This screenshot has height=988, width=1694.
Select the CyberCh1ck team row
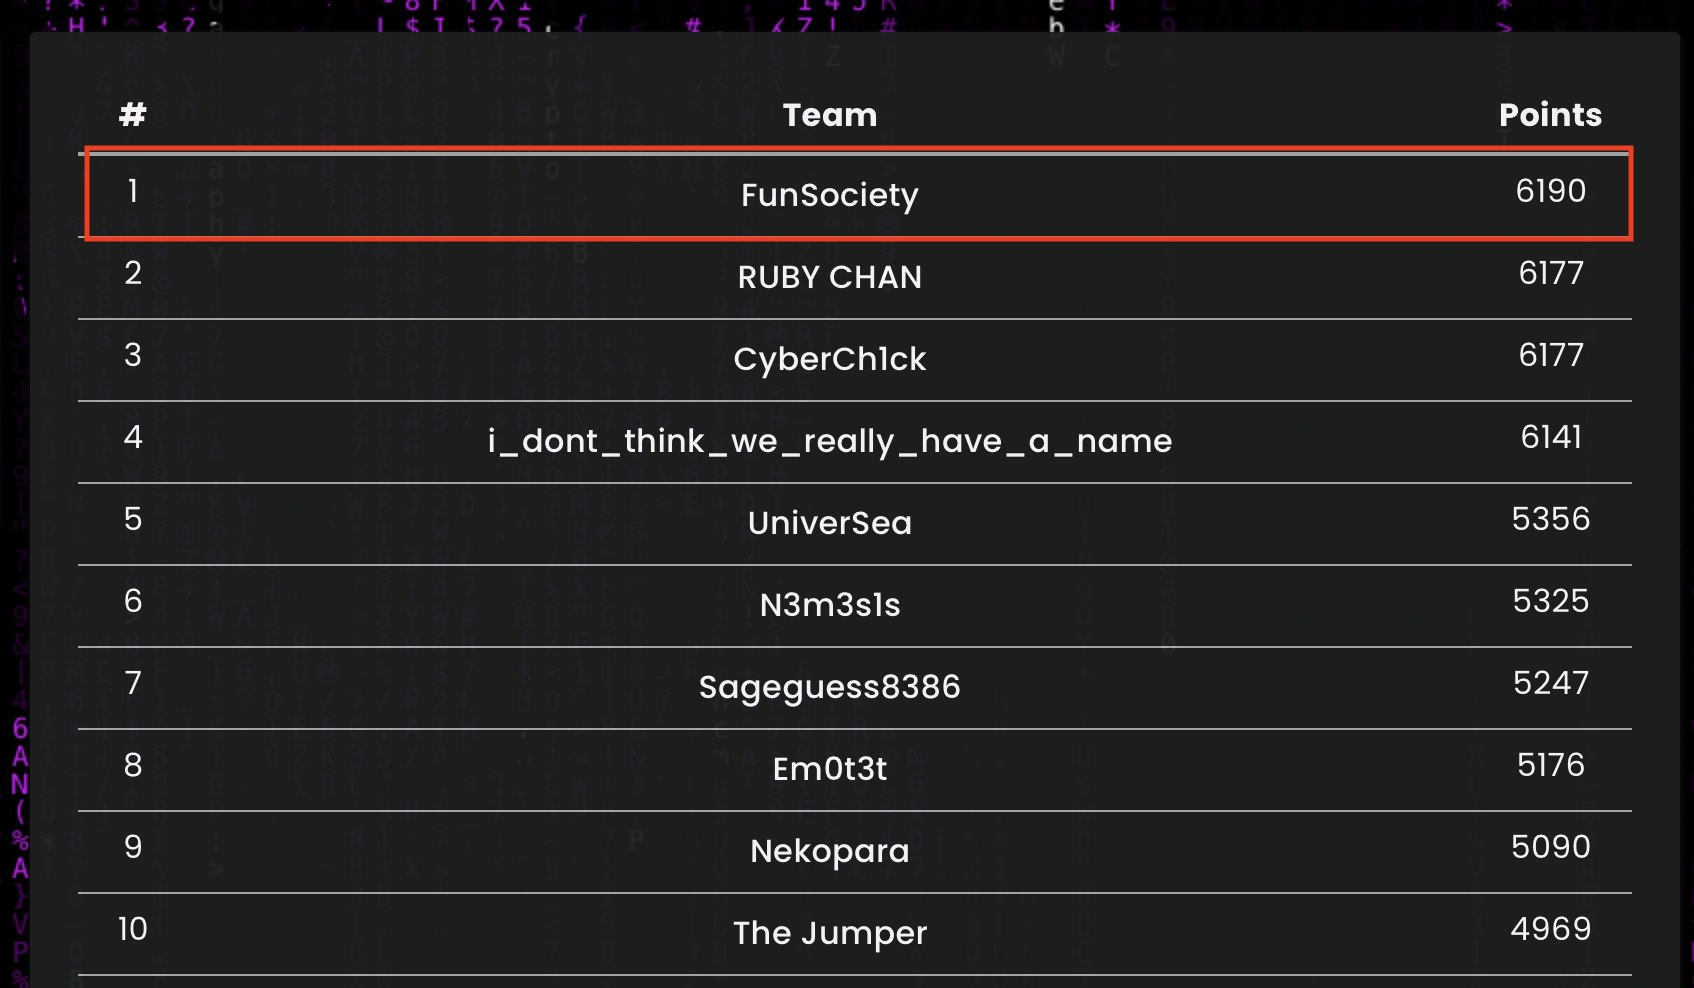pyautogui.click(x=855, y=360)
